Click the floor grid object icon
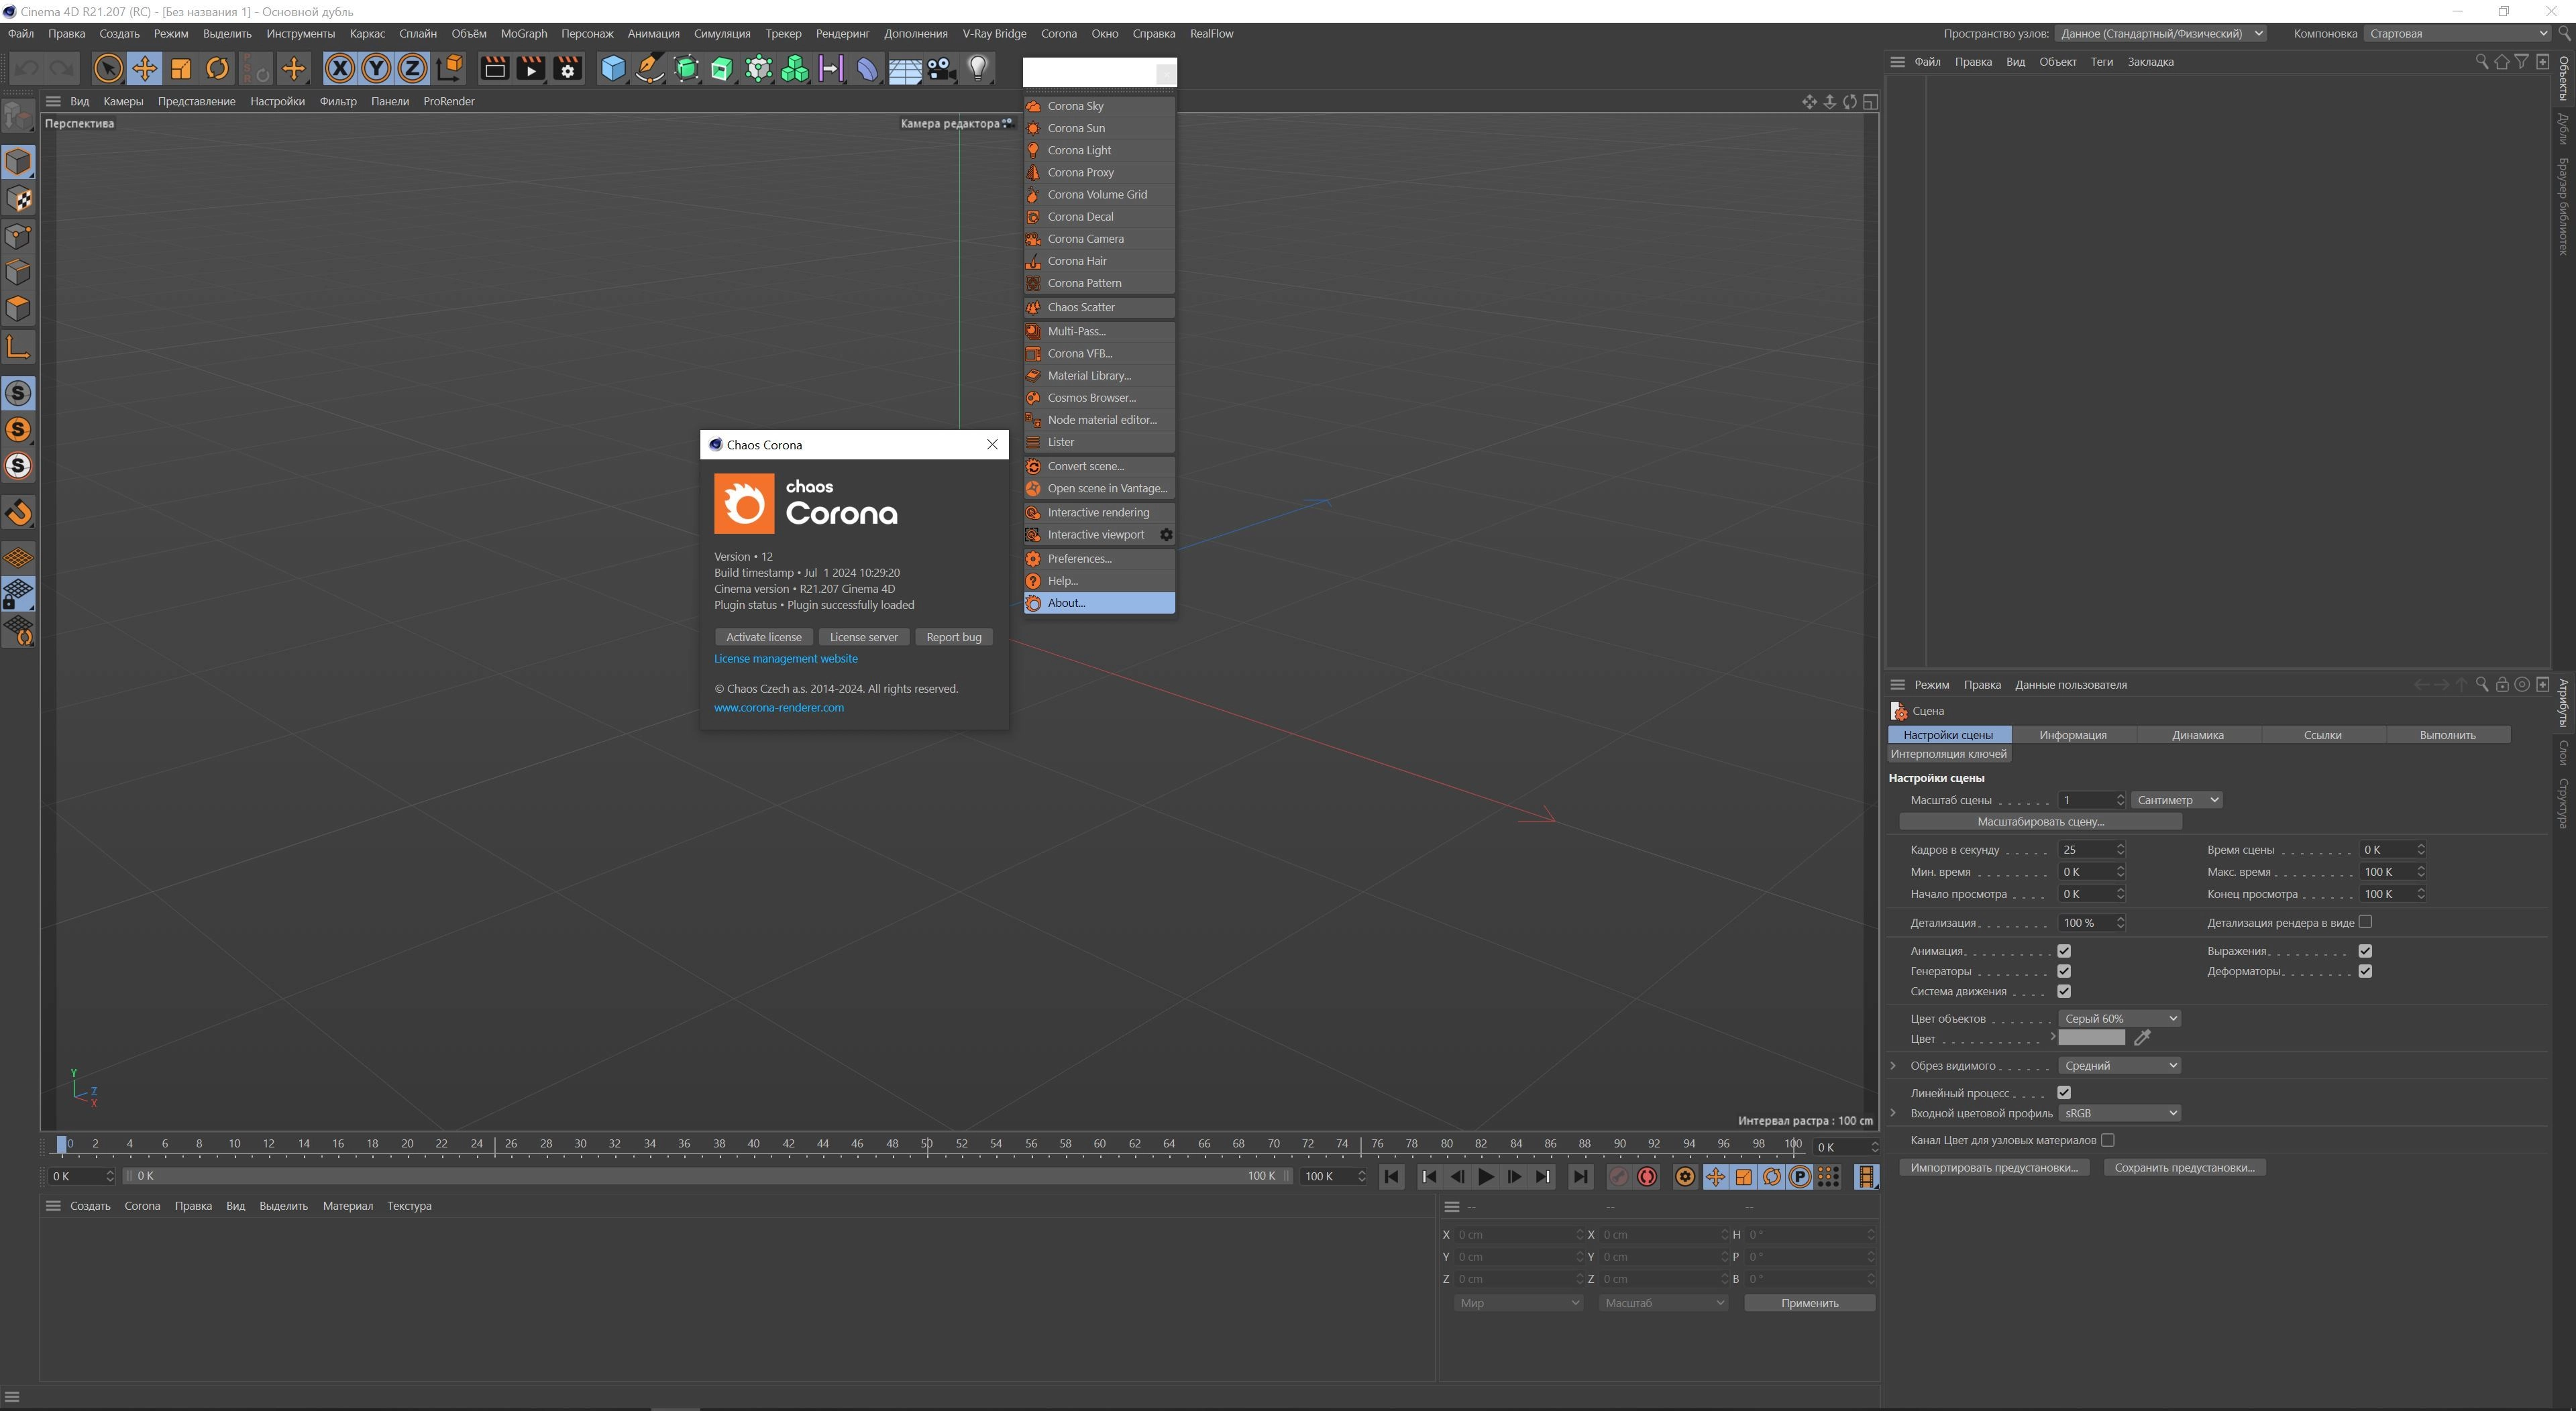The height and width of the screenshot is (1411, 2576). 905,69
